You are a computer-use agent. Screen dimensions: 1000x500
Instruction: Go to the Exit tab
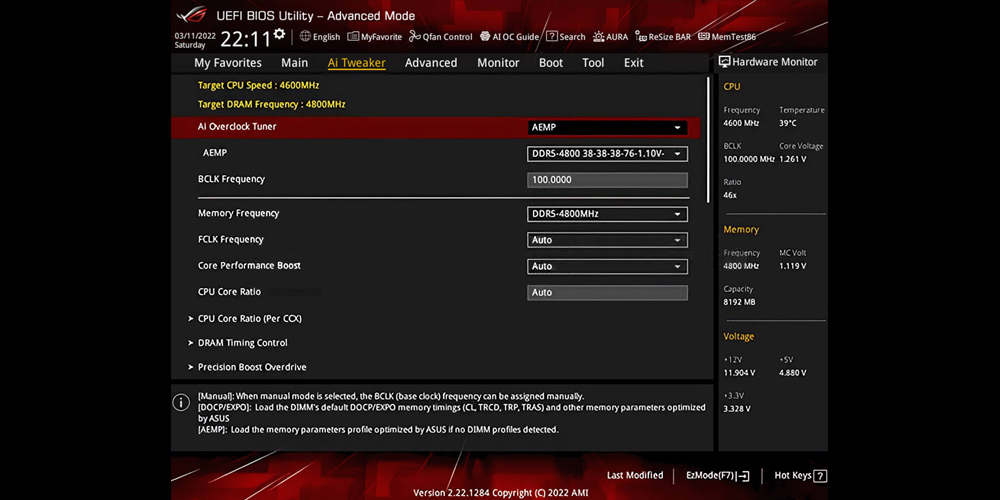(633, 62)
